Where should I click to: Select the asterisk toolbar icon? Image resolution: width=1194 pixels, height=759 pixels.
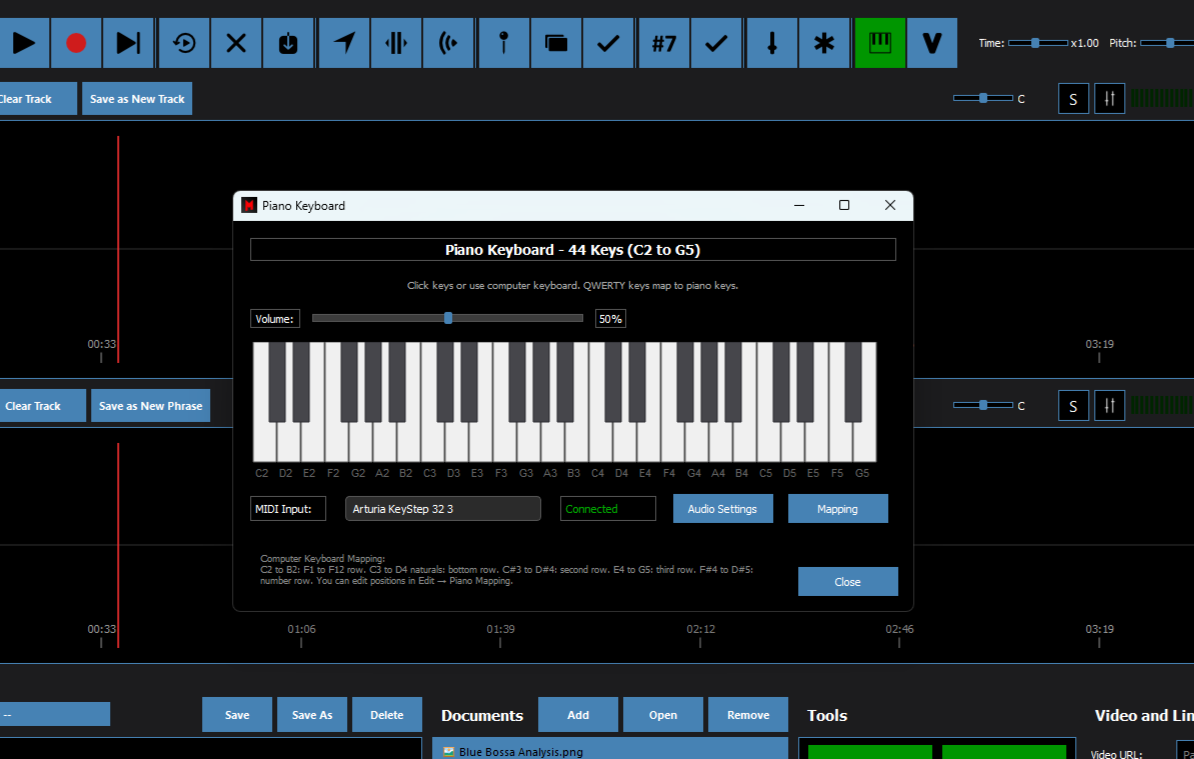824,42
